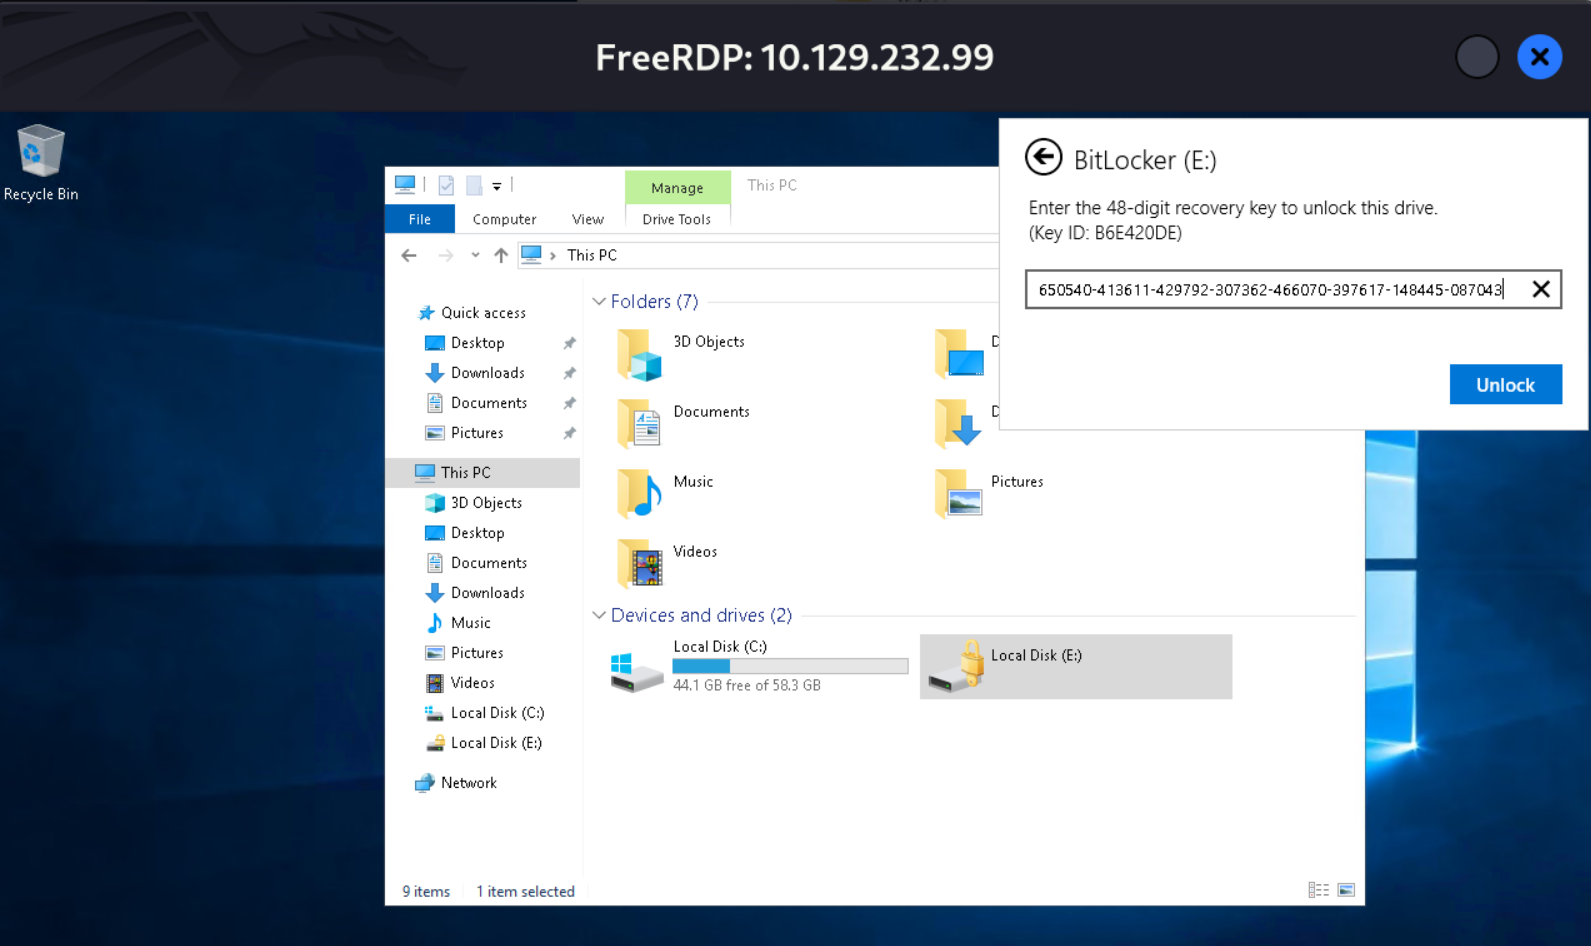The height and width of the screenshot is (946, 1591).
Task: Select Network in the navigation pane
Action: pos(468,783)
